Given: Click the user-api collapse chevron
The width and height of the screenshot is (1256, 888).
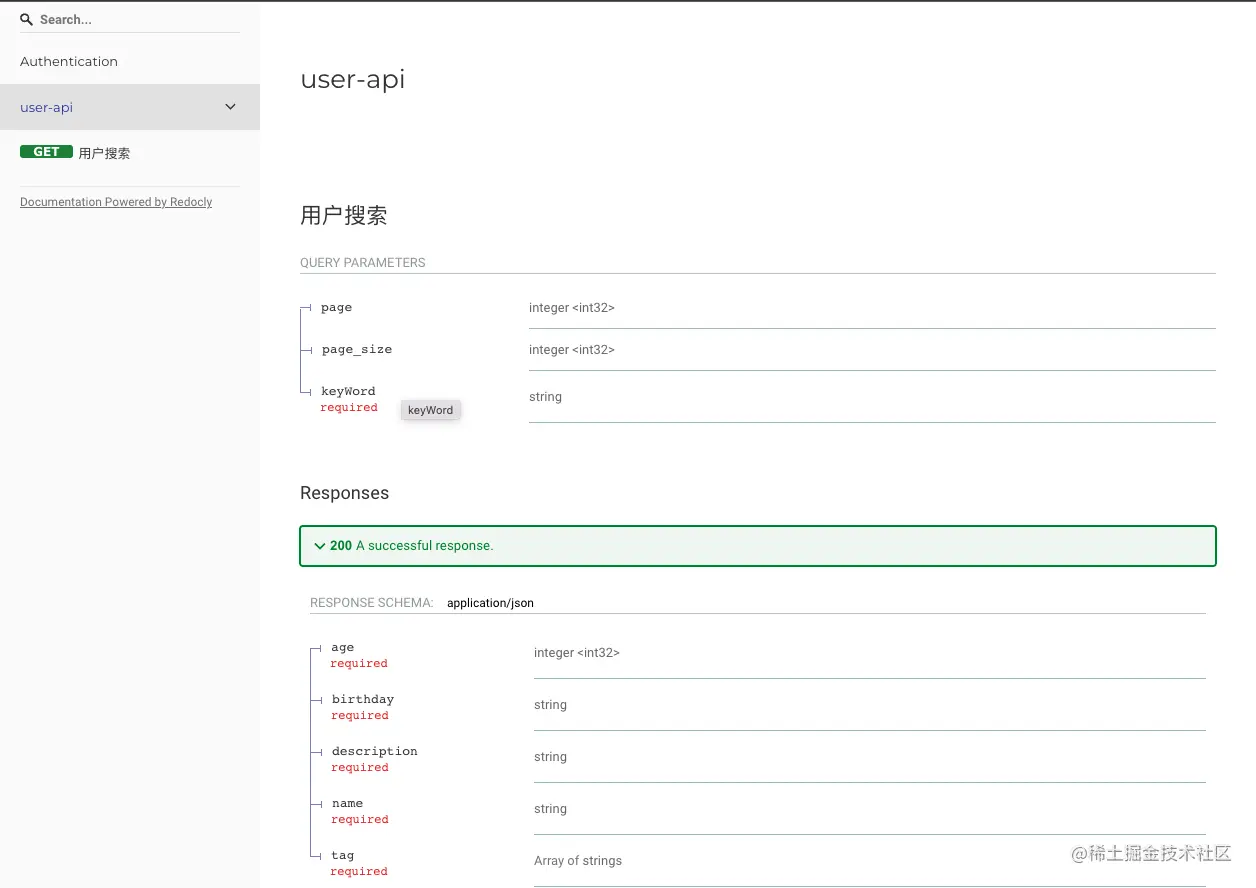Looking at the screenshot, I should [x=230, y=106].
